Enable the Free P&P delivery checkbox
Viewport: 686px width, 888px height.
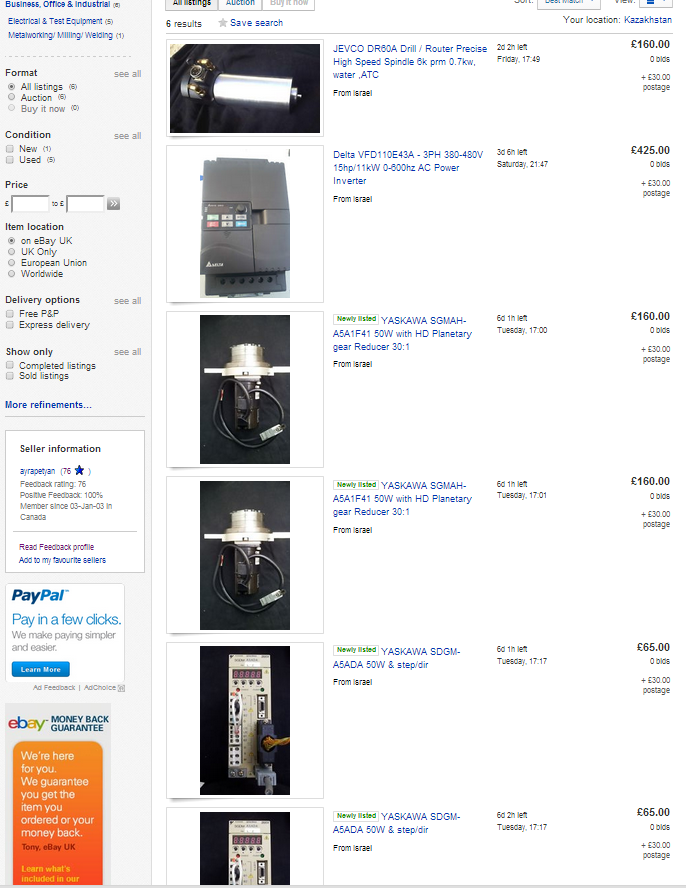(x=10, y=313)
